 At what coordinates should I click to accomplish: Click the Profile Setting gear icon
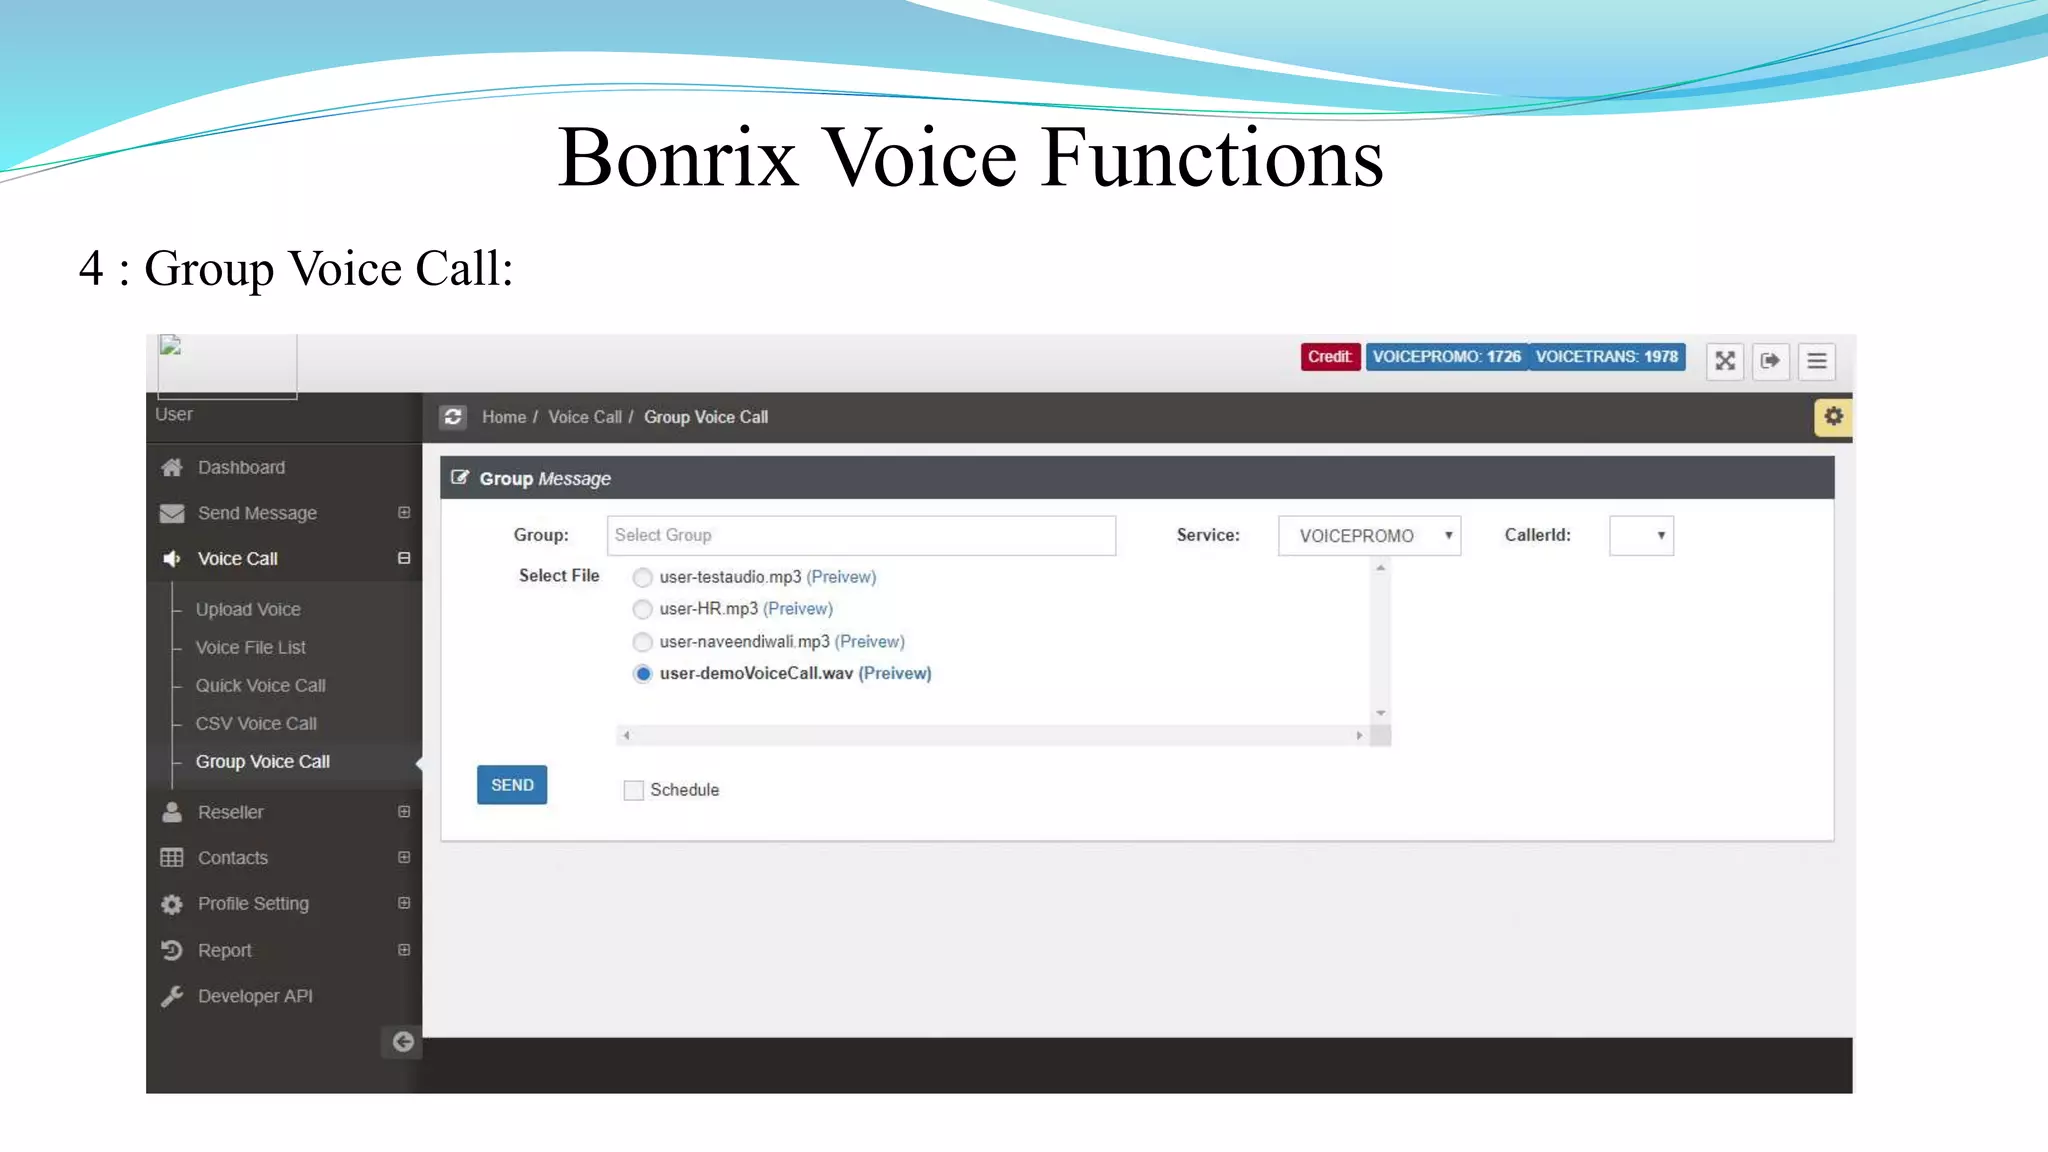172,904
